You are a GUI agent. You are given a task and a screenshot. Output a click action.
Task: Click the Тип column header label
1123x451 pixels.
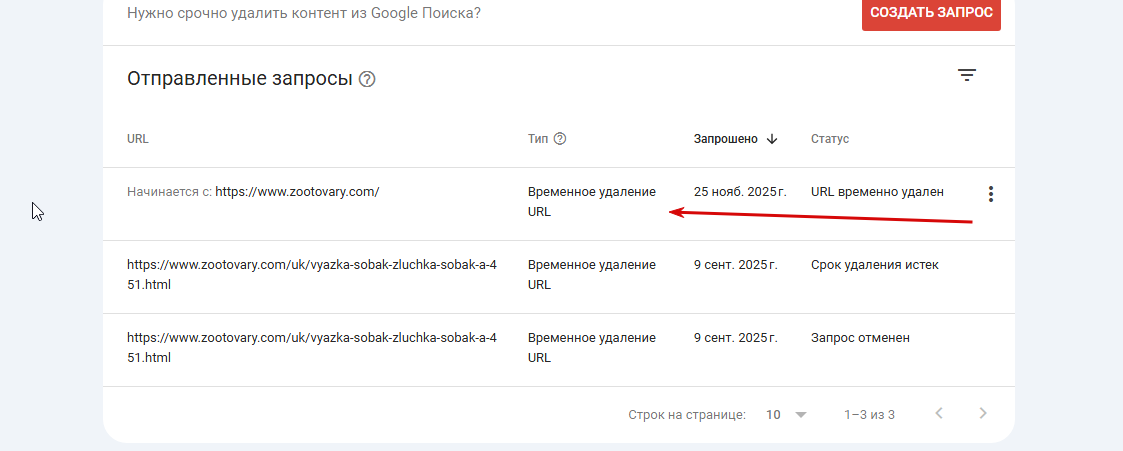538,139
